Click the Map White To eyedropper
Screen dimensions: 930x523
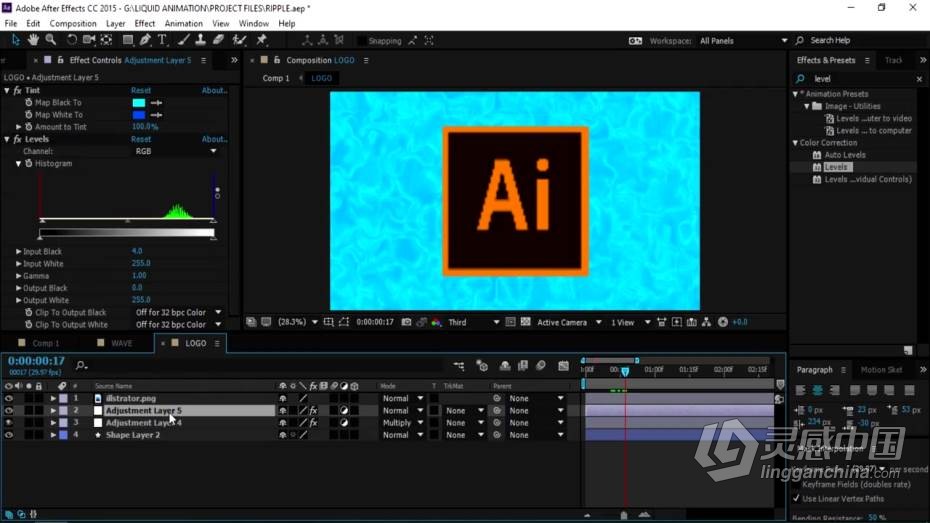tap(157, 115)
